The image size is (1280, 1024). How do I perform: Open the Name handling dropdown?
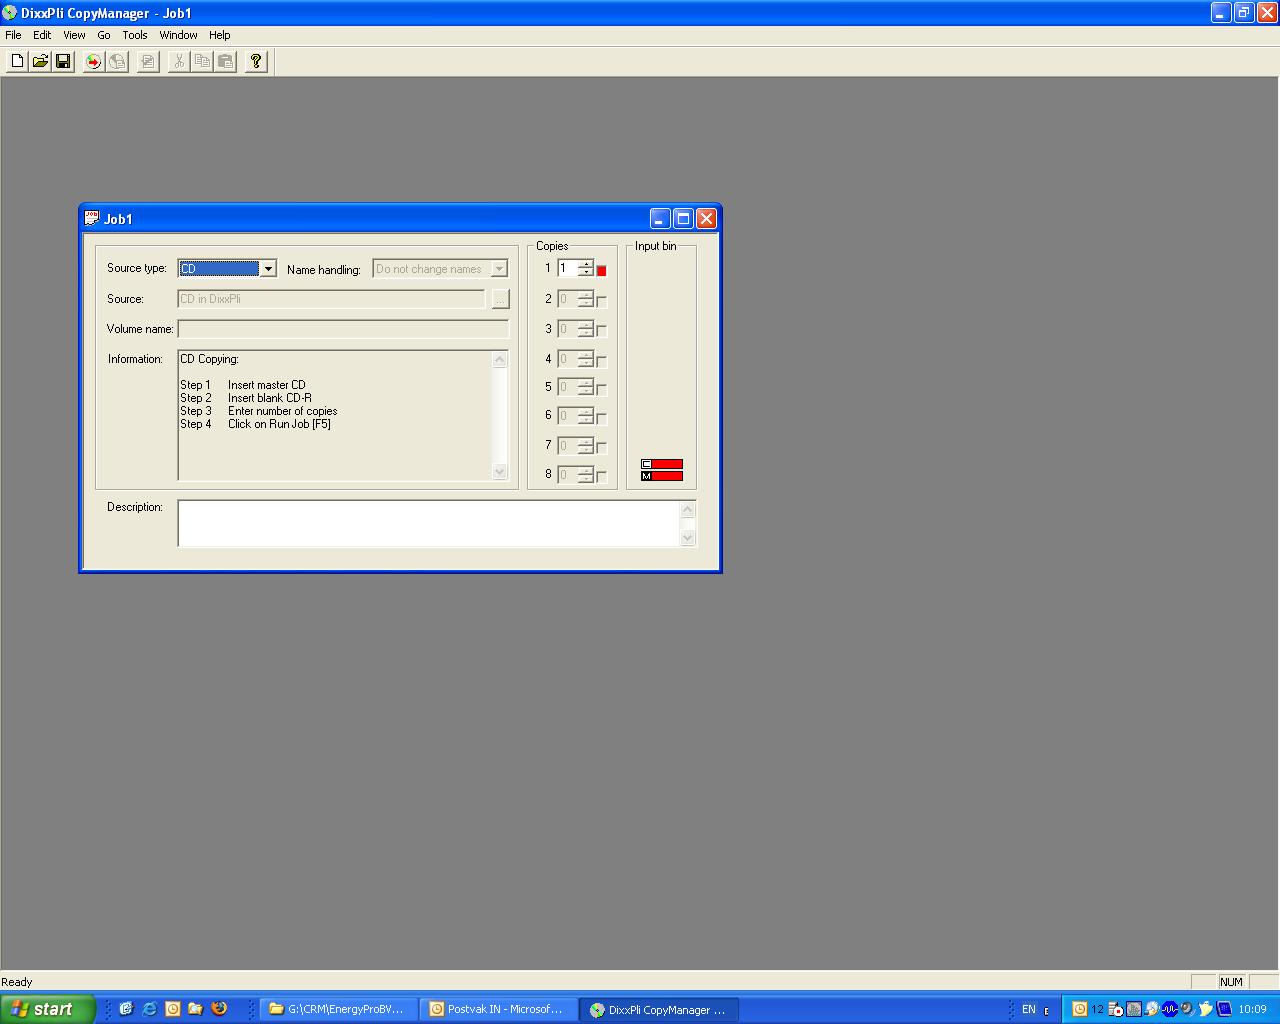click(x=499, y=269)
